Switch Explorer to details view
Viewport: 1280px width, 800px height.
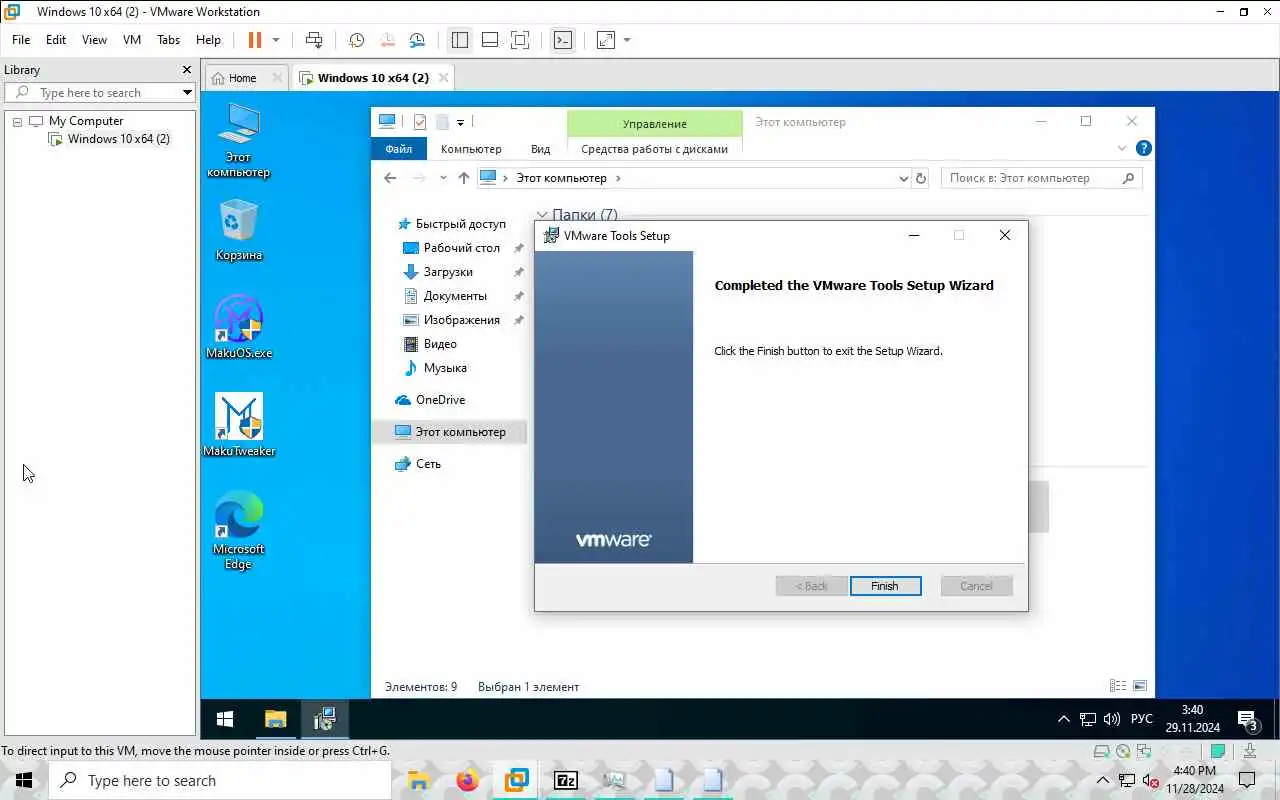pos(1118,686)
